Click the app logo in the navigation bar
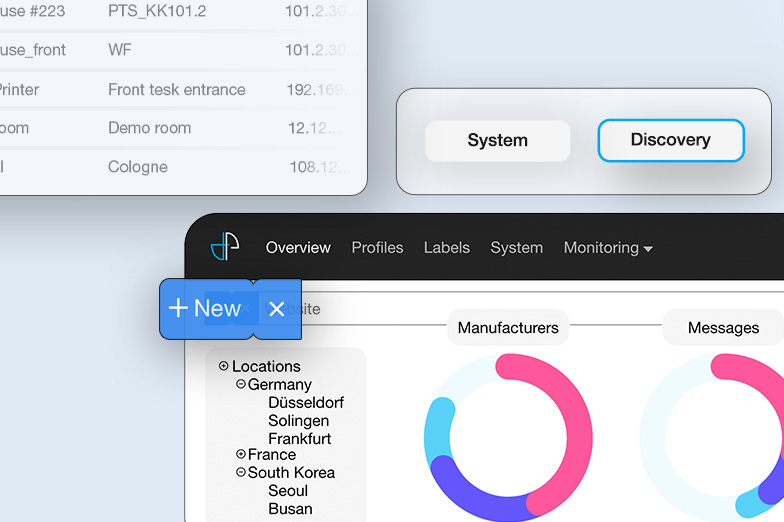Screen dimensions: 784x522 click(225, 247)
